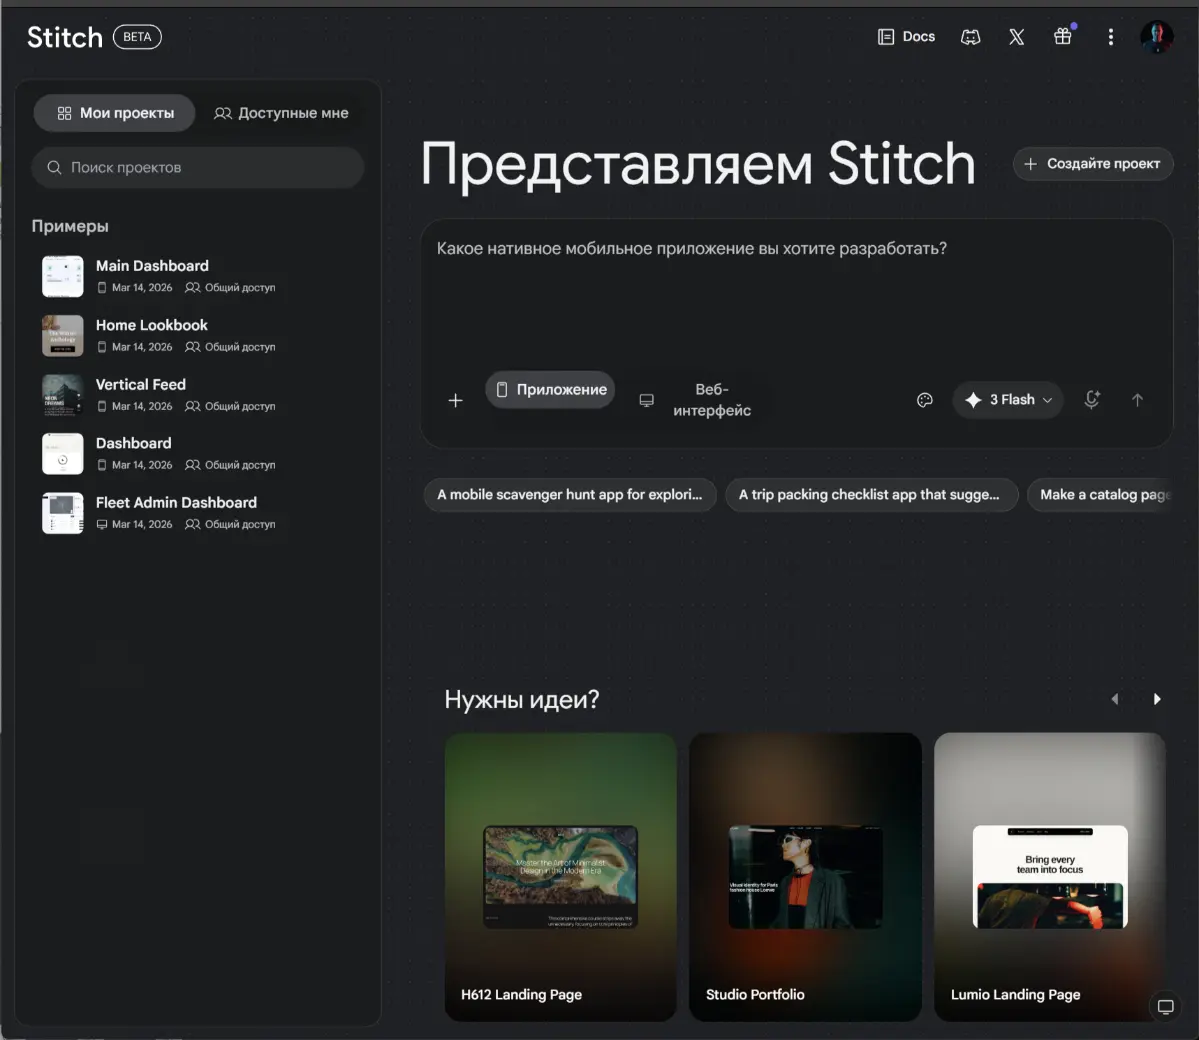Open the Docs link

[x=906, y=37]
